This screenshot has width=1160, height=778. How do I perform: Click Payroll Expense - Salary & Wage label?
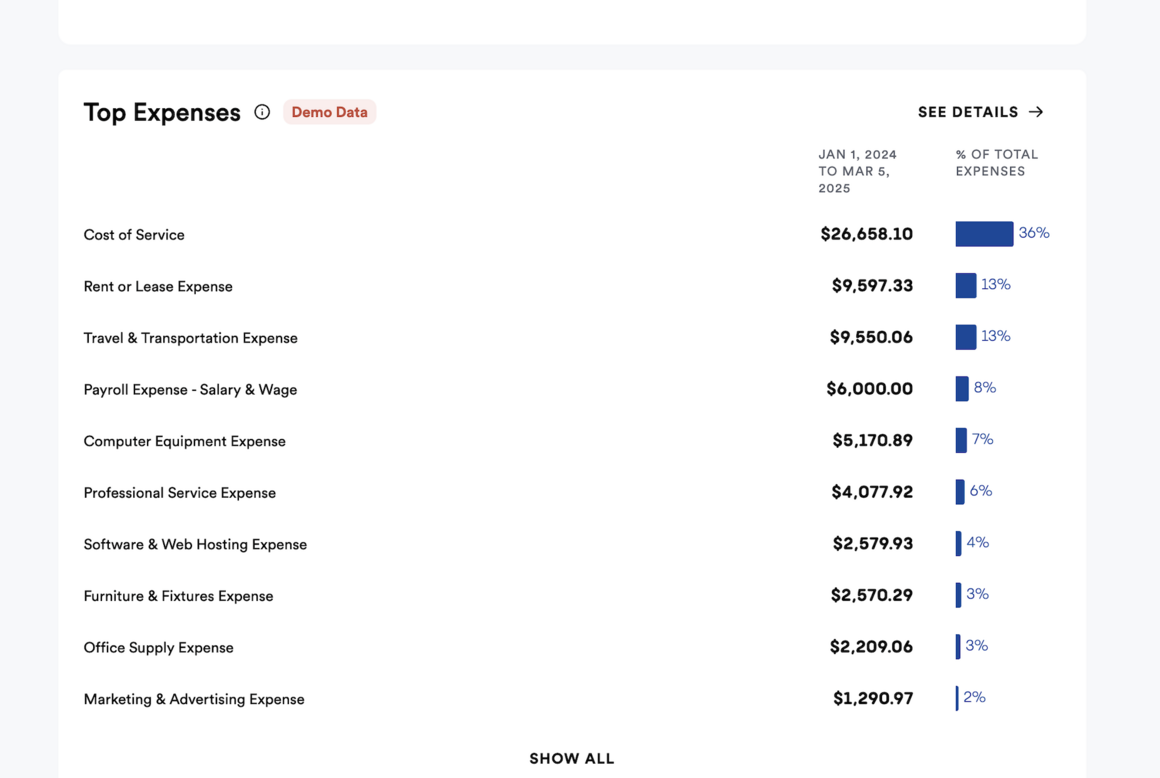pos(190,390)
